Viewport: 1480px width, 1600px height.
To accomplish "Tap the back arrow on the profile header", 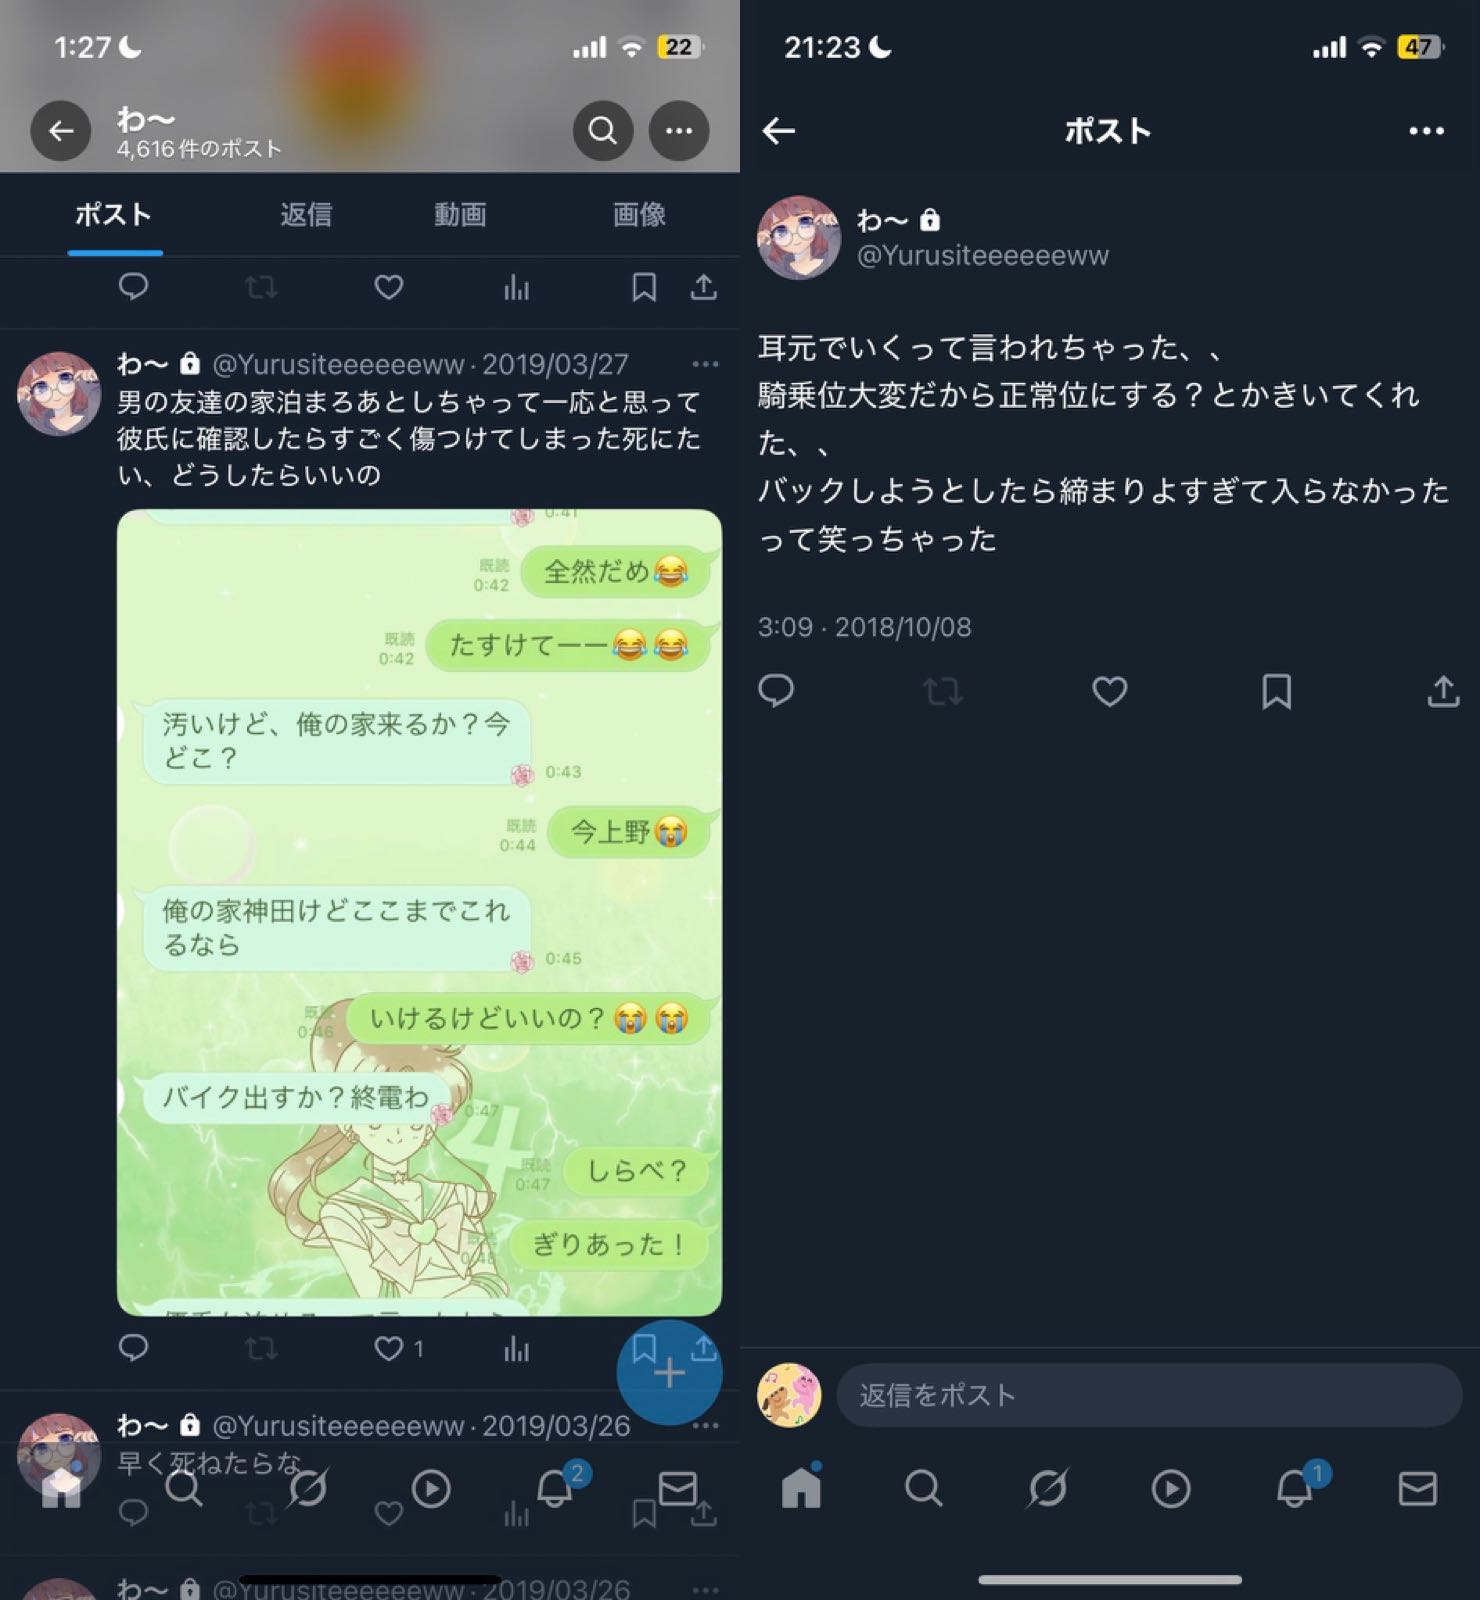I will click(61, 131).
